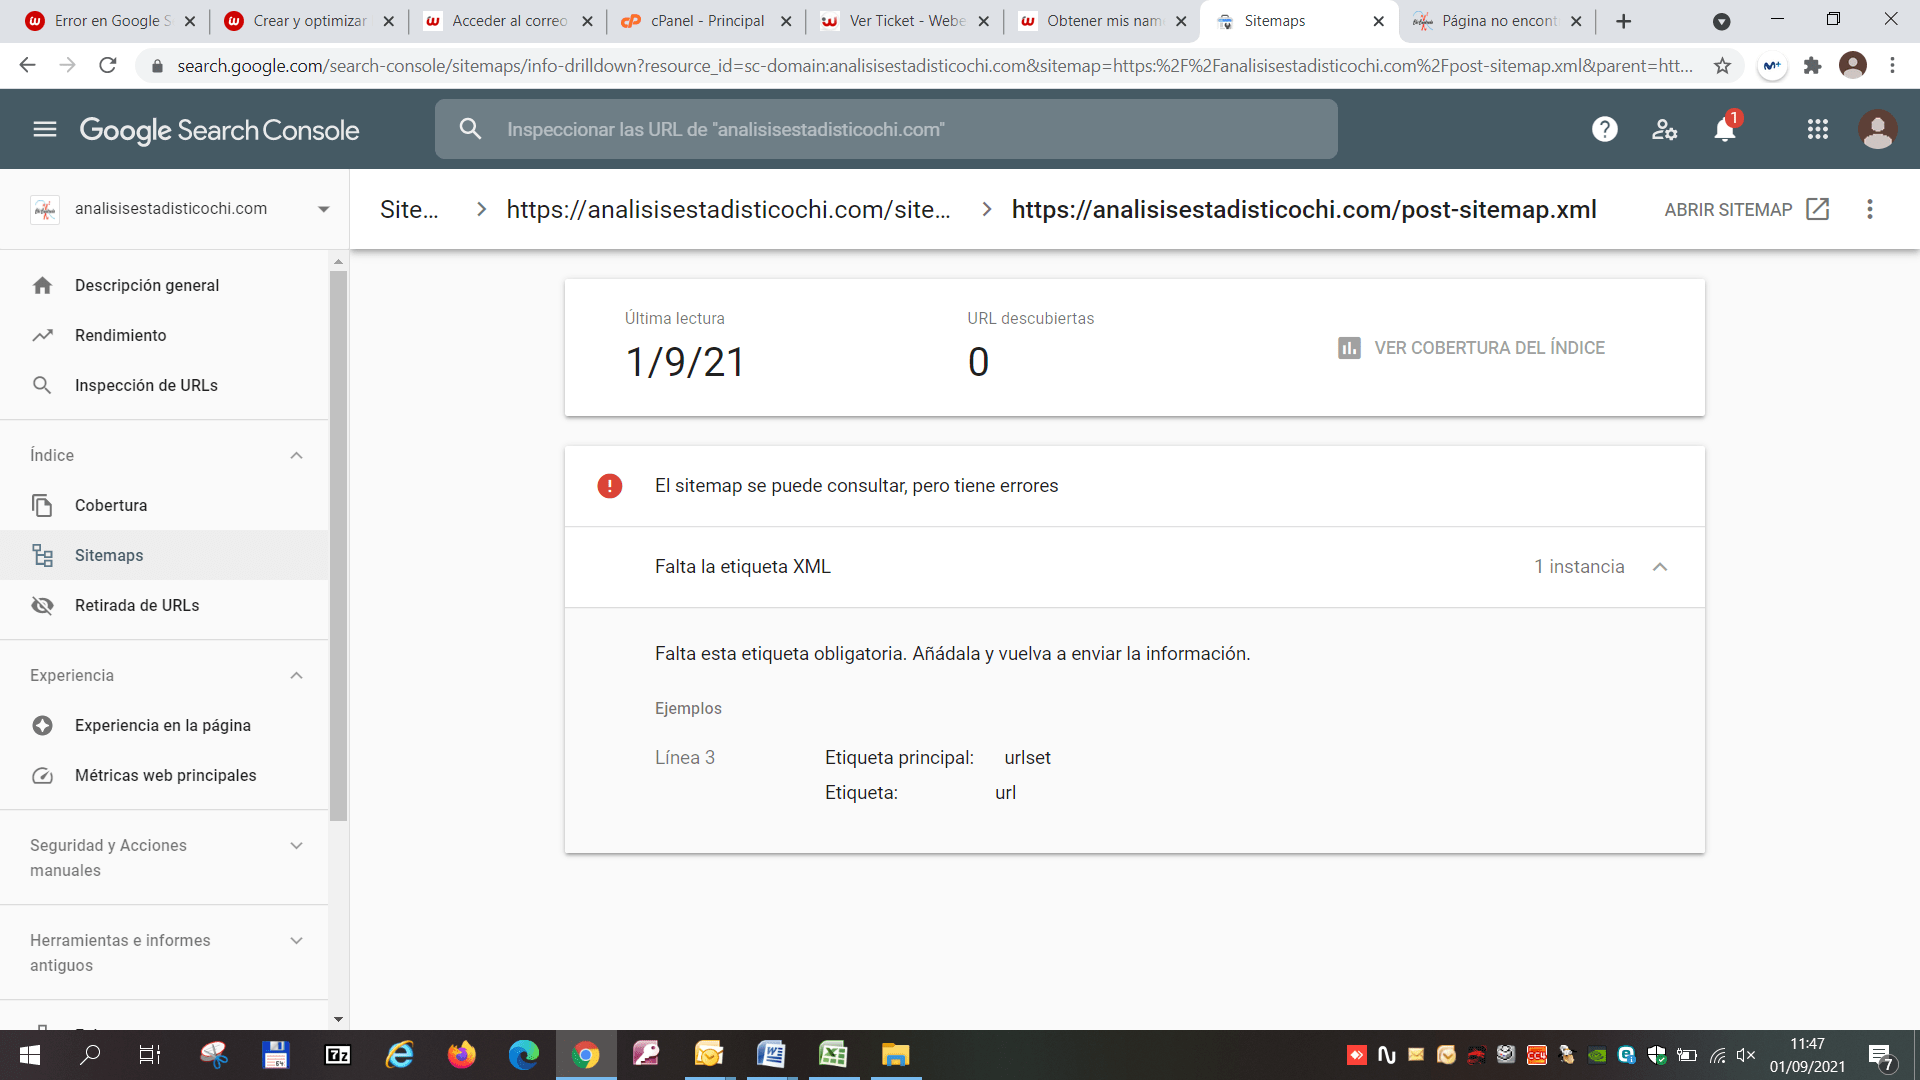Open the property selector dropdown analisisestadisticochi.com
Image resolution: width=1920 pixels, height=1080 pixels.
coord(180,209)
